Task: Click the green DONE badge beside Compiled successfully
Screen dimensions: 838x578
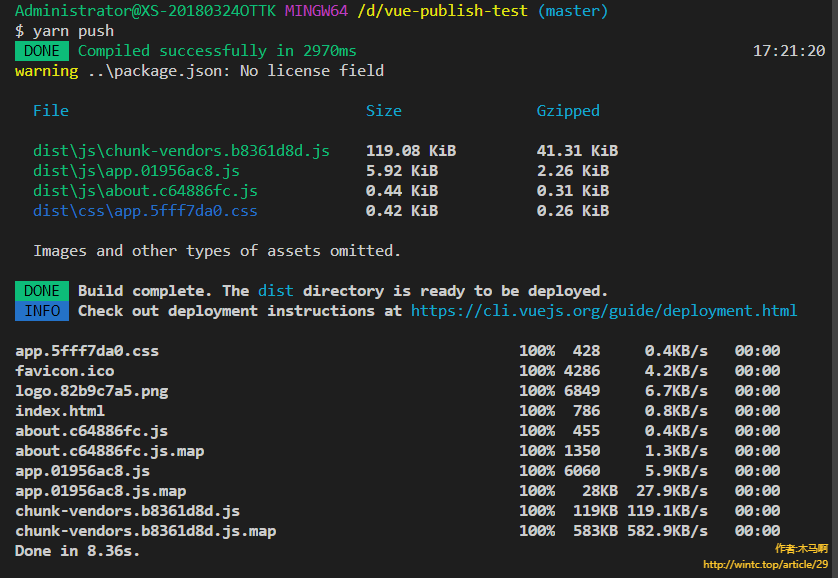Action: tap(42, 51)
